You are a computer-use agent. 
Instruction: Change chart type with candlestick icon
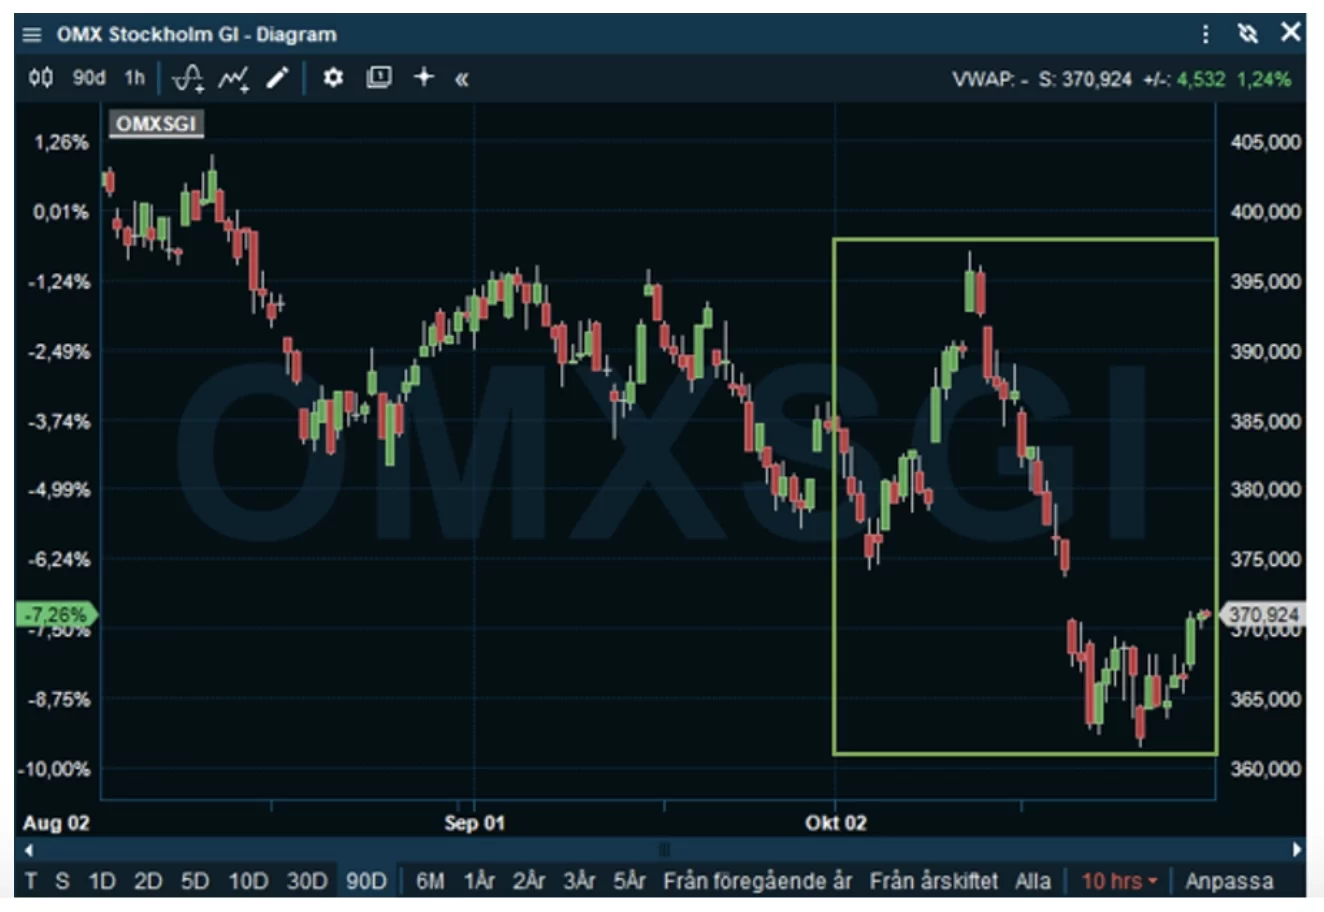(41, 78)
